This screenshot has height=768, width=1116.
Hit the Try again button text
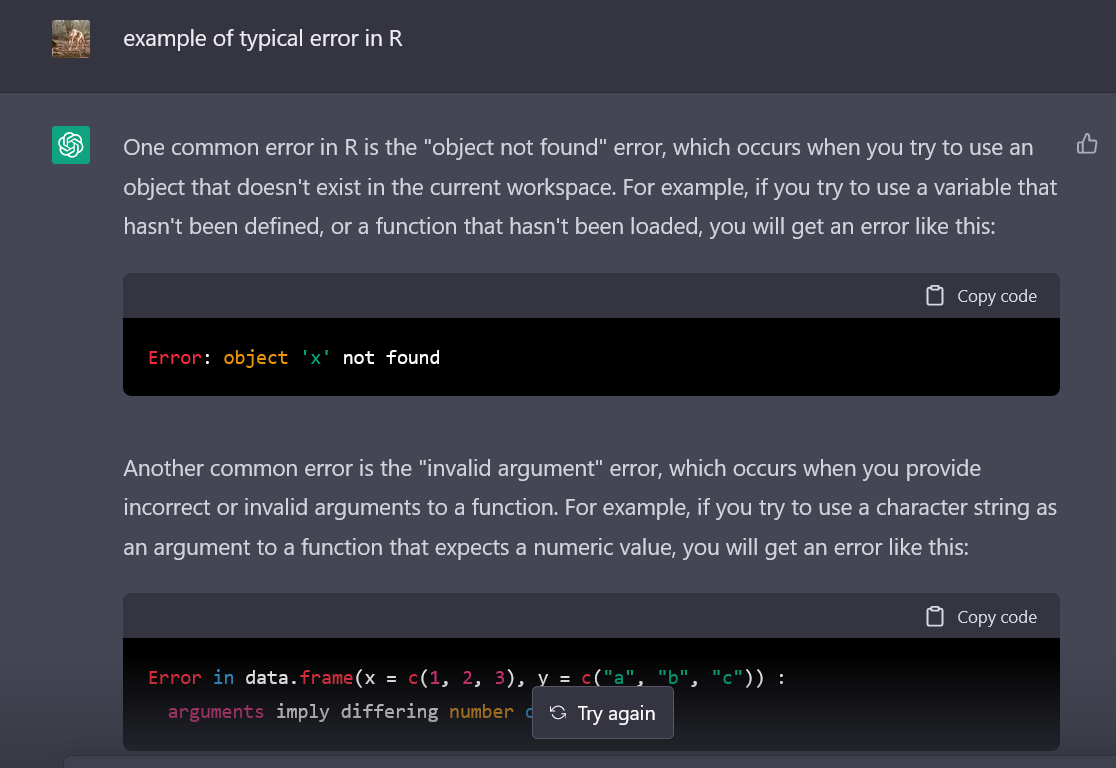pos(616,713)
